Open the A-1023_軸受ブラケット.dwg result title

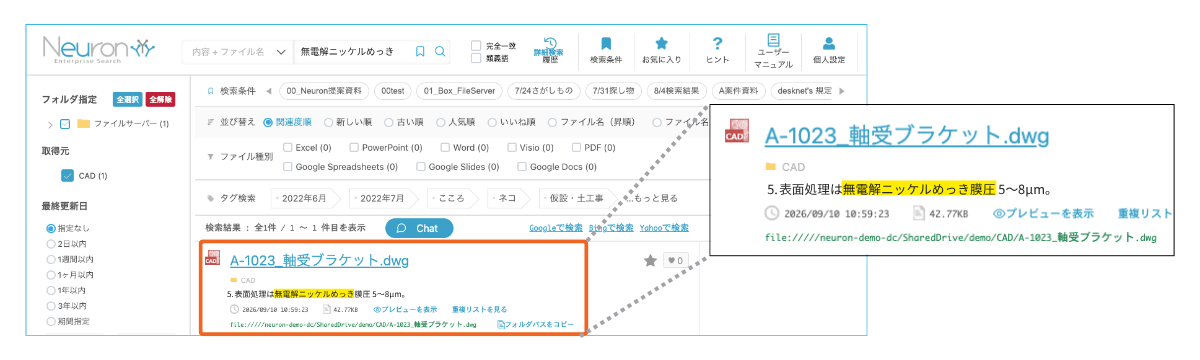[319, 261]
